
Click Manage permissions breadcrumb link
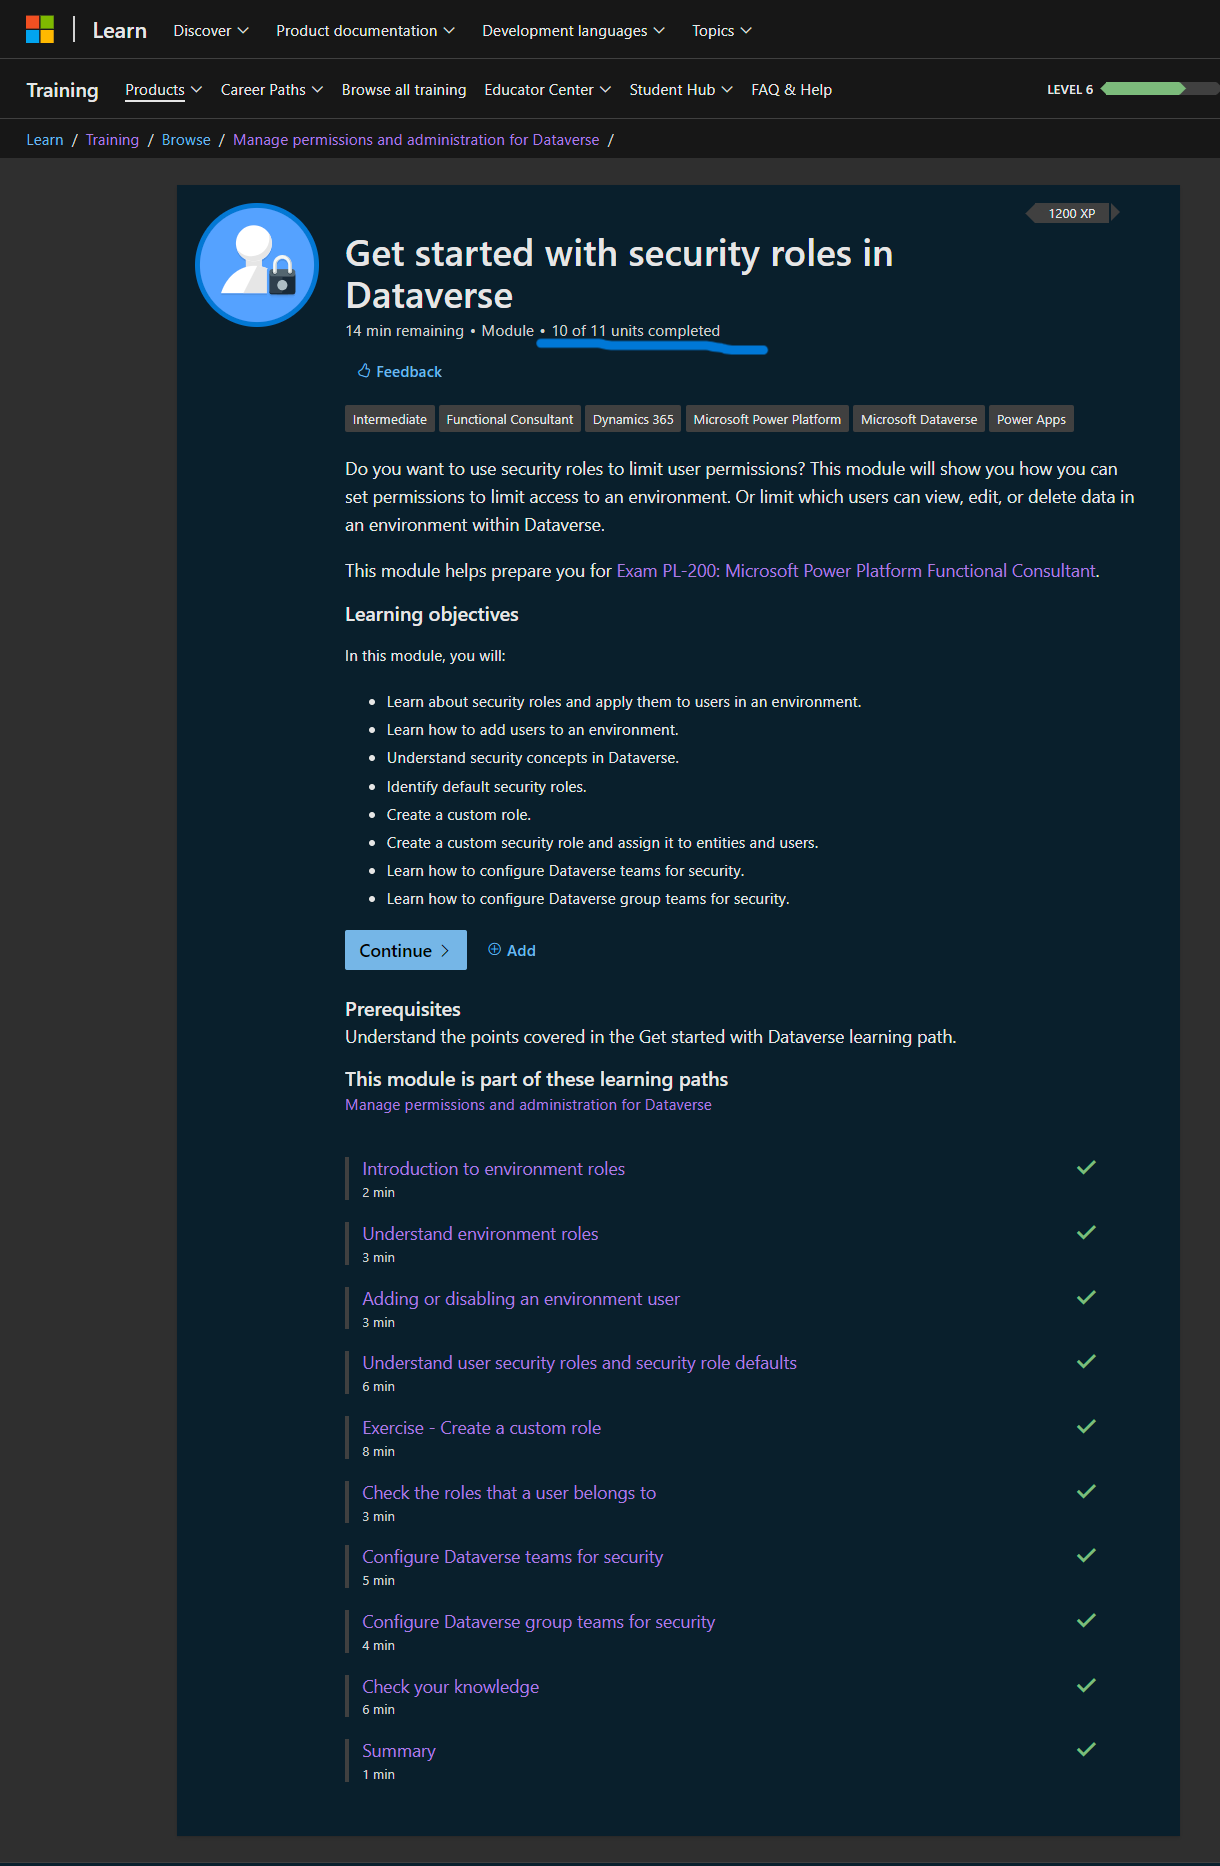(x=416, y=140)
